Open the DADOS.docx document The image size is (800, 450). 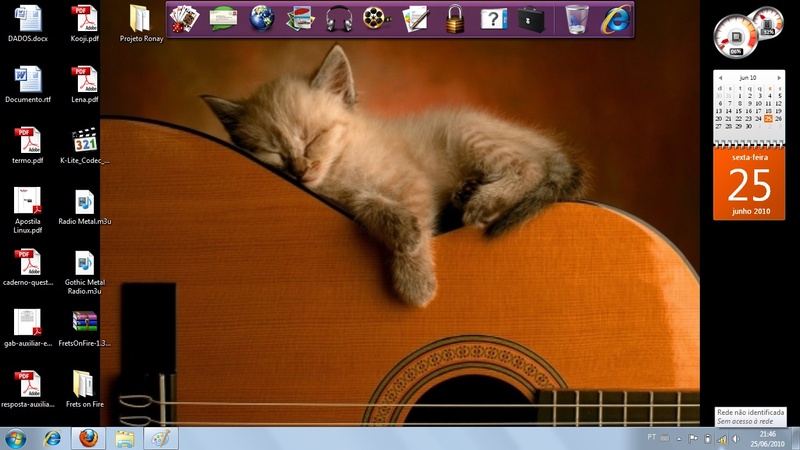pos(28,23)
